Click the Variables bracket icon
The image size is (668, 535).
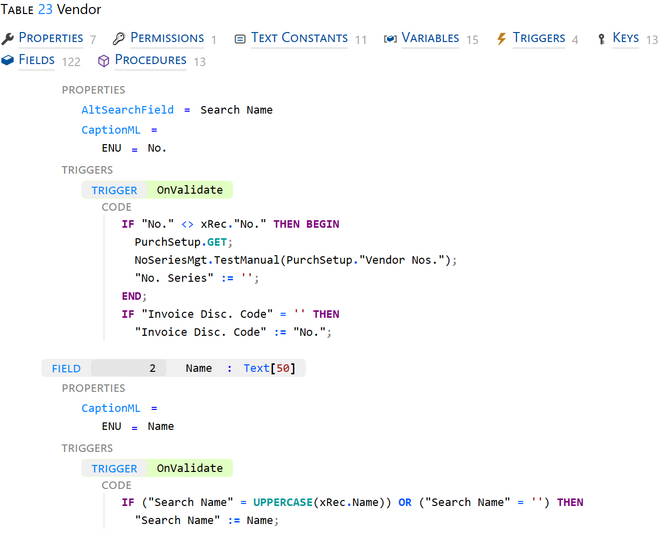click(390, 39)
